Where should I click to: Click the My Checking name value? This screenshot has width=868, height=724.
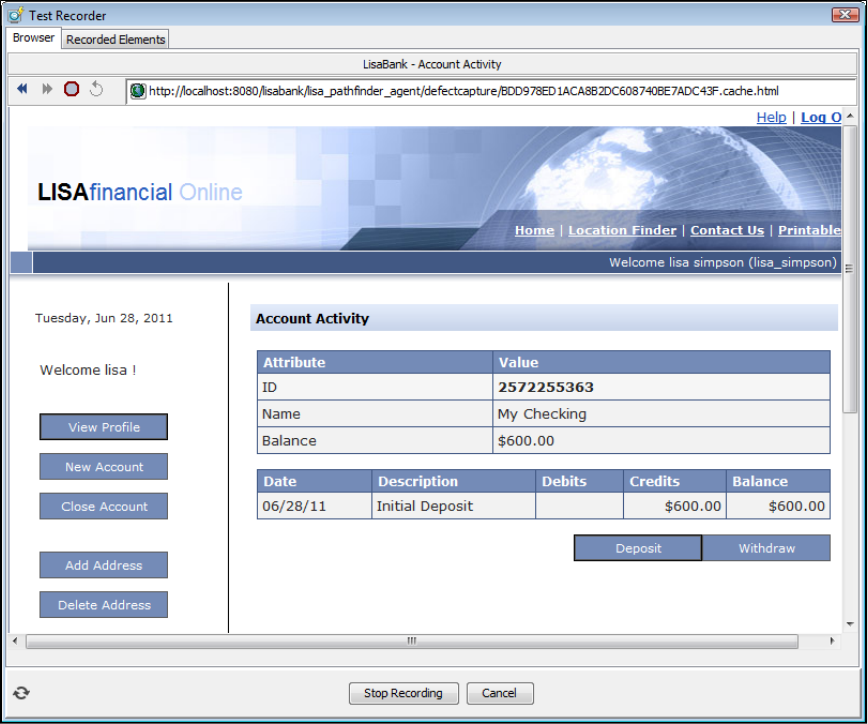tap(541, 414)
